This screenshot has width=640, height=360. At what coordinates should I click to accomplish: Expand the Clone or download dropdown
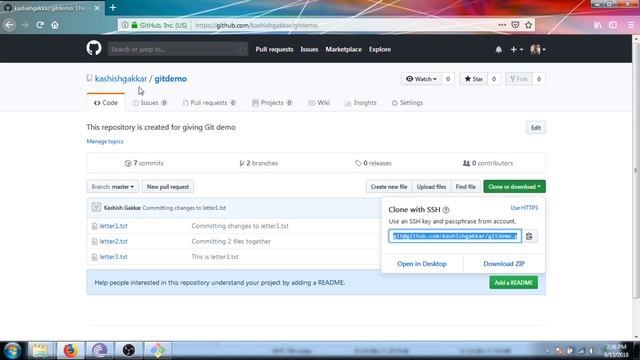point(514,187)
